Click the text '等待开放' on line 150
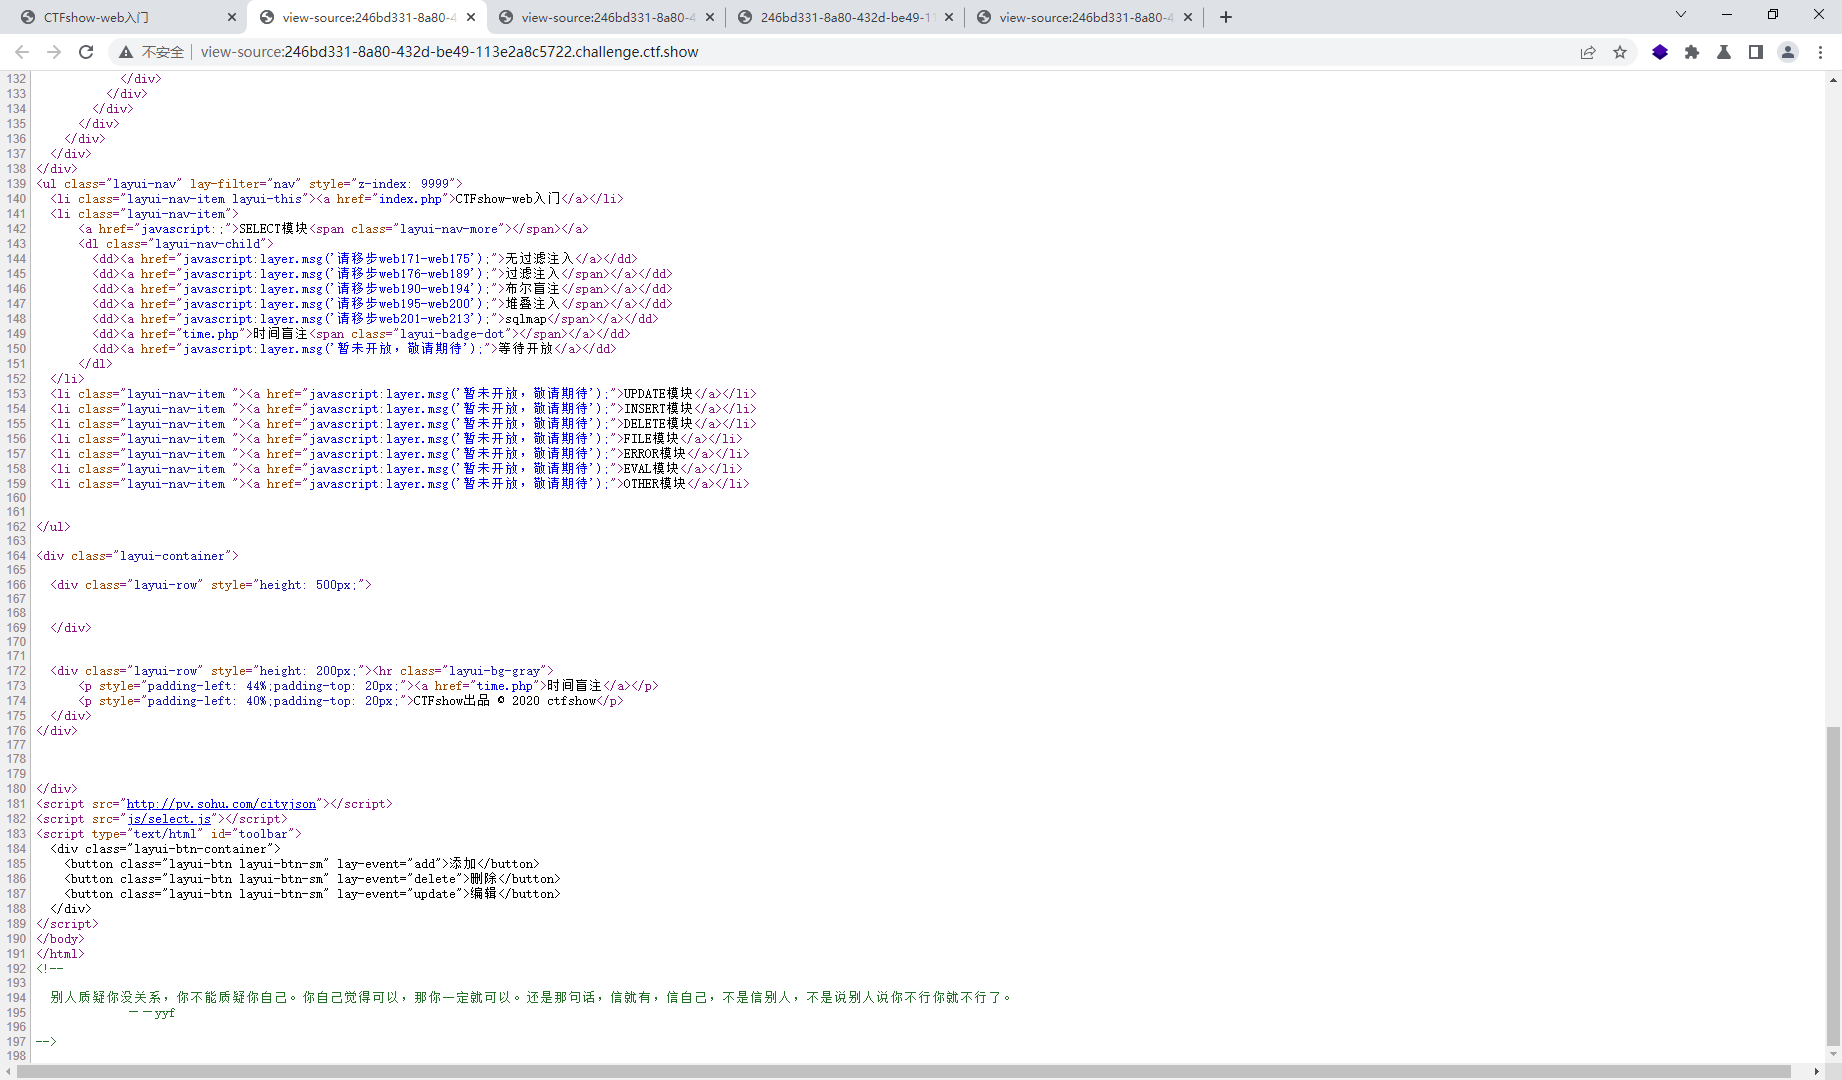The image size is (1842, 1080). tap(526, 349)
